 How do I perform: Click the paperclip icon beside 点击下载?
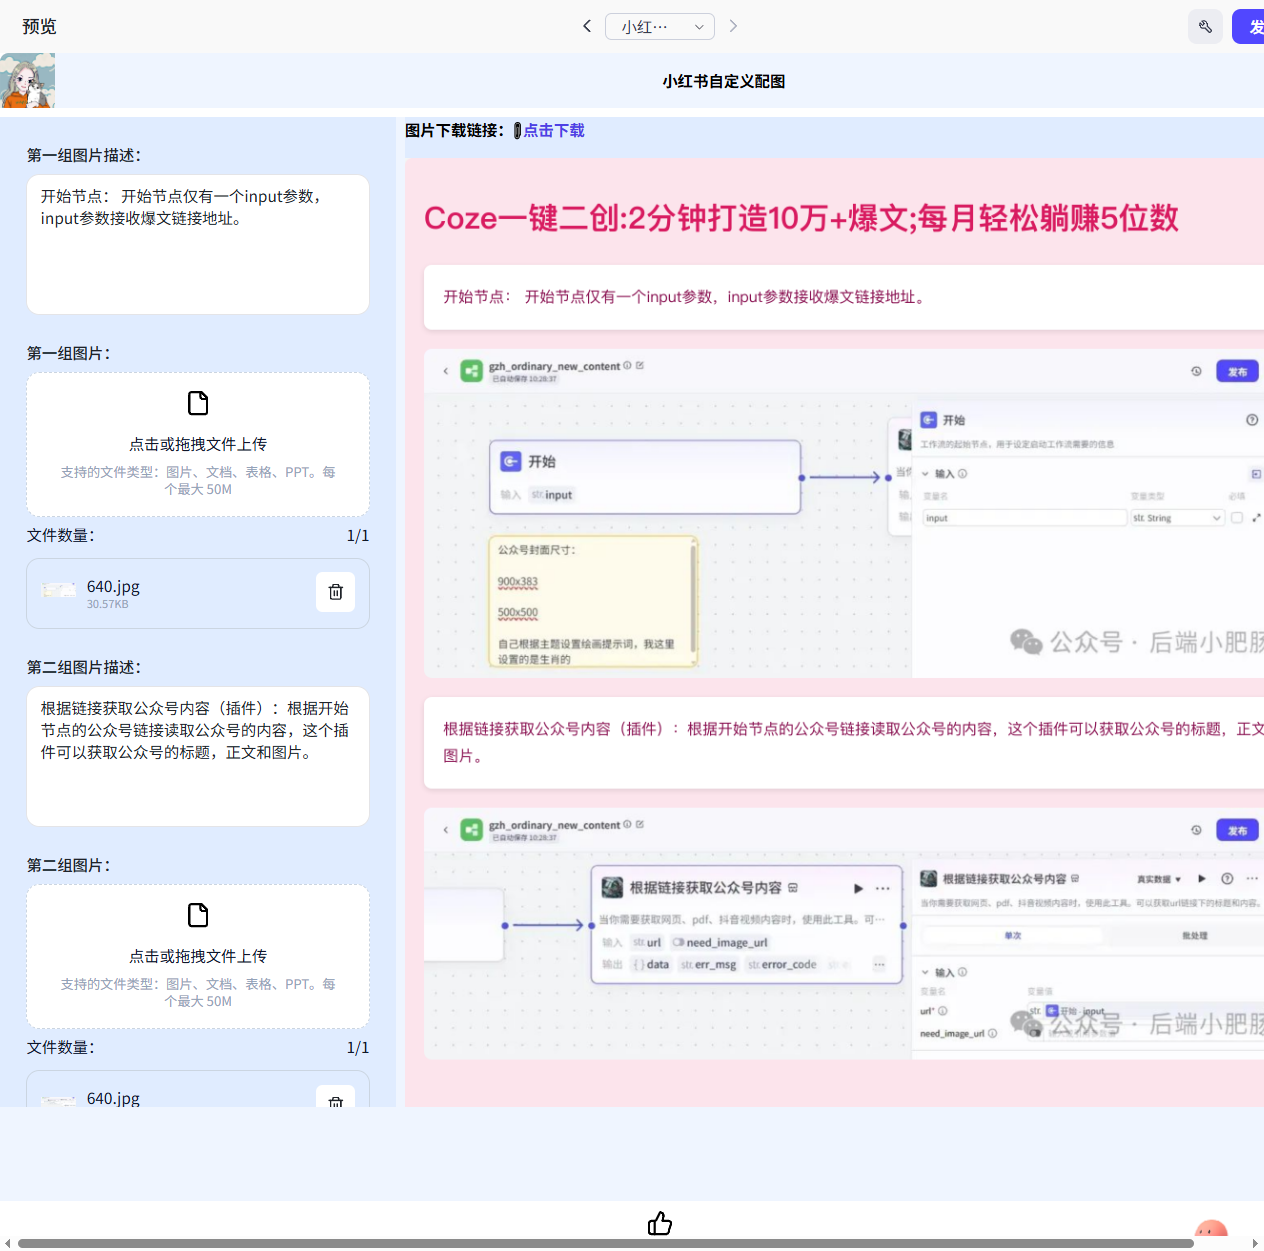pos(517,131)
